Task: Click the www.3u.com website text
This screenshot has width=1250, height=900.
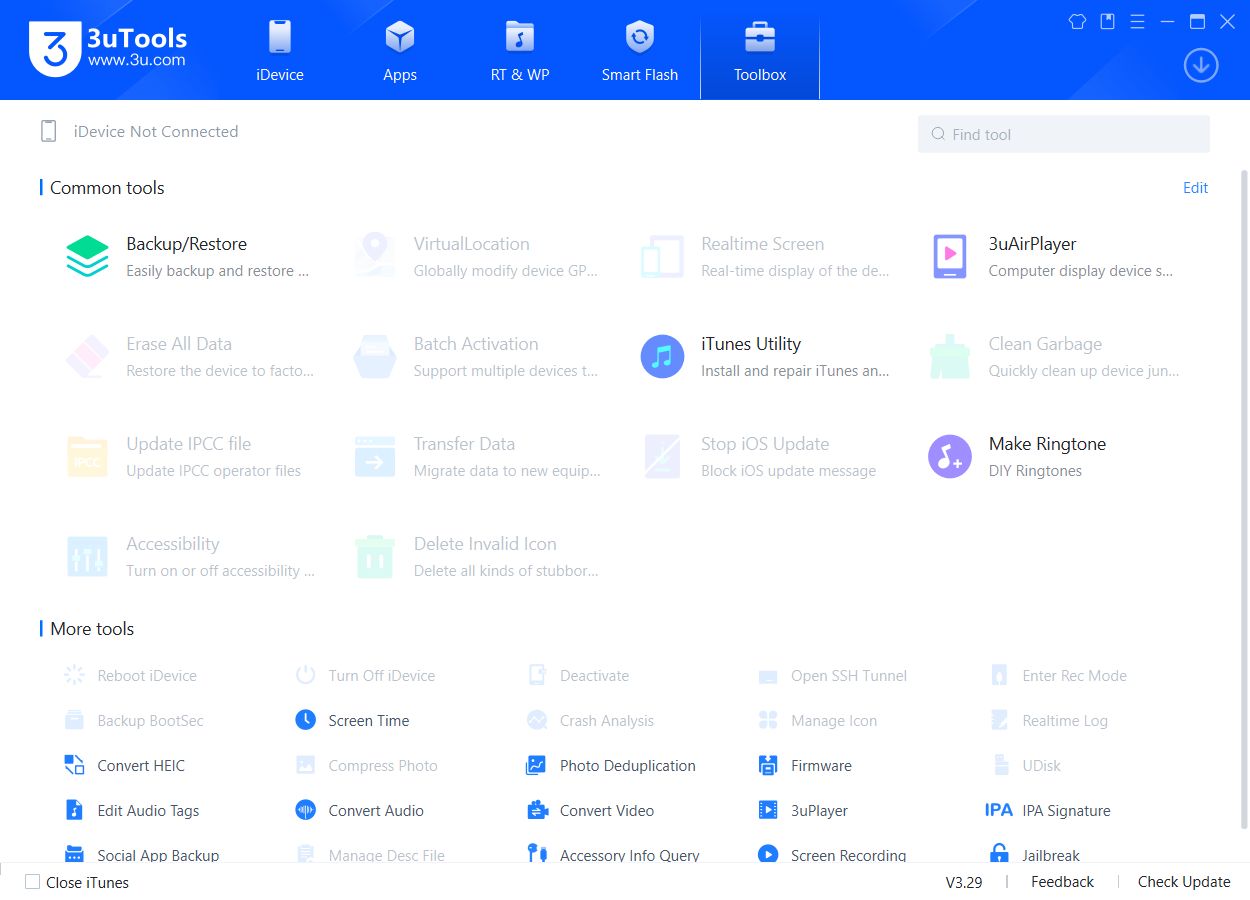Action: pos(137,60)
